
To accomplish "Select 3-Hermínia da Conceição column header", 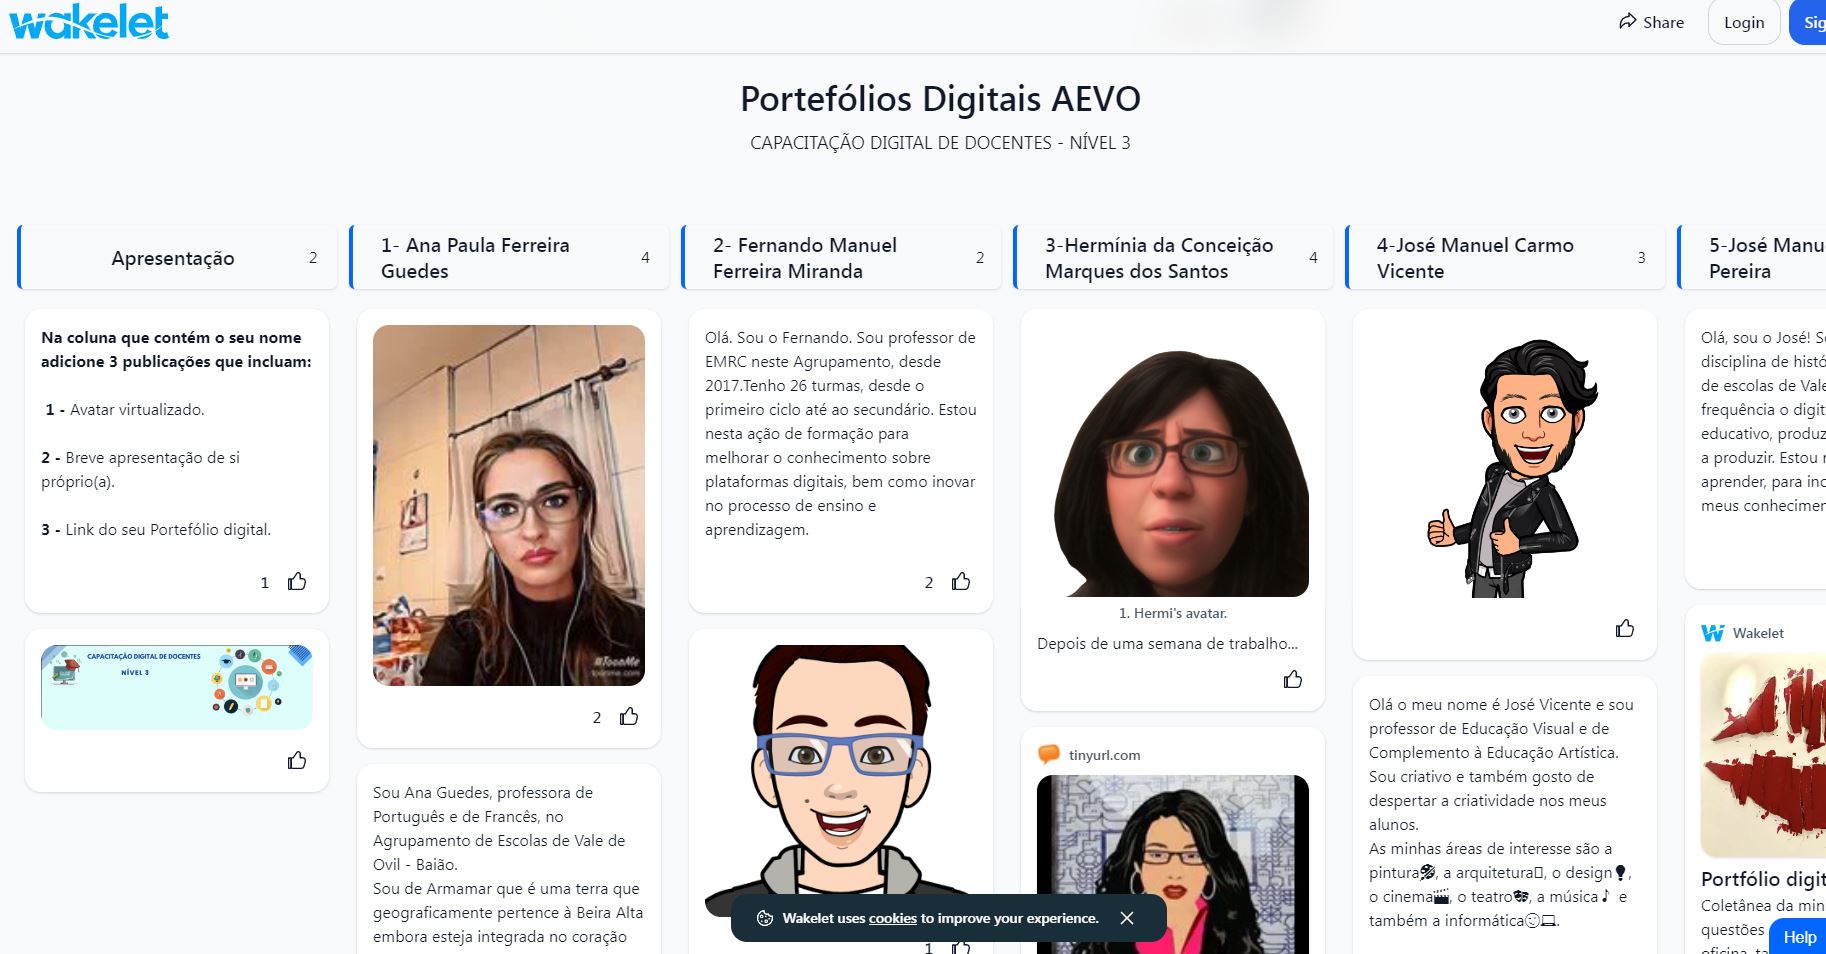I will [x=1158, y=258].
